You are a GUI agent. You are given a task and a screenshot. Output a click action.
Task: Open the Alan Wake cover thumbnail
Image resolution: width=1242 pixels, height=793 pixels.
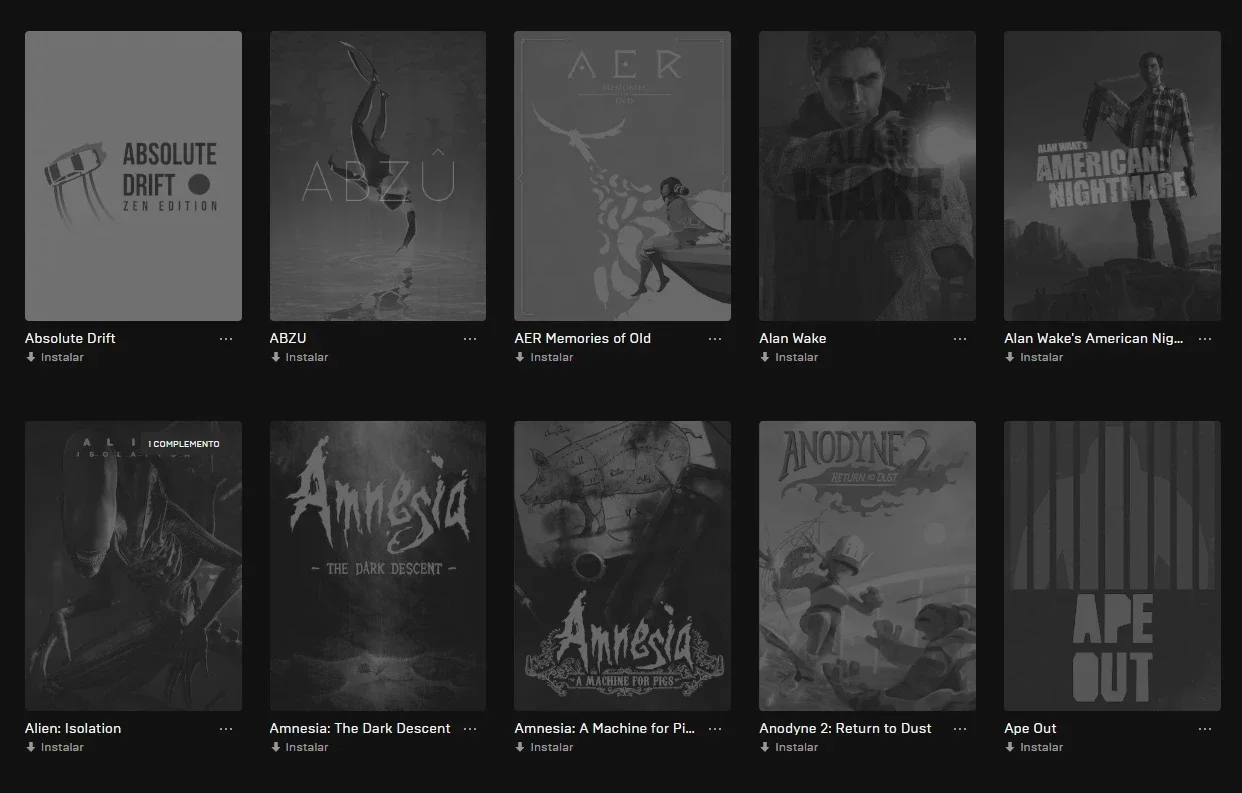click(867, 176)
